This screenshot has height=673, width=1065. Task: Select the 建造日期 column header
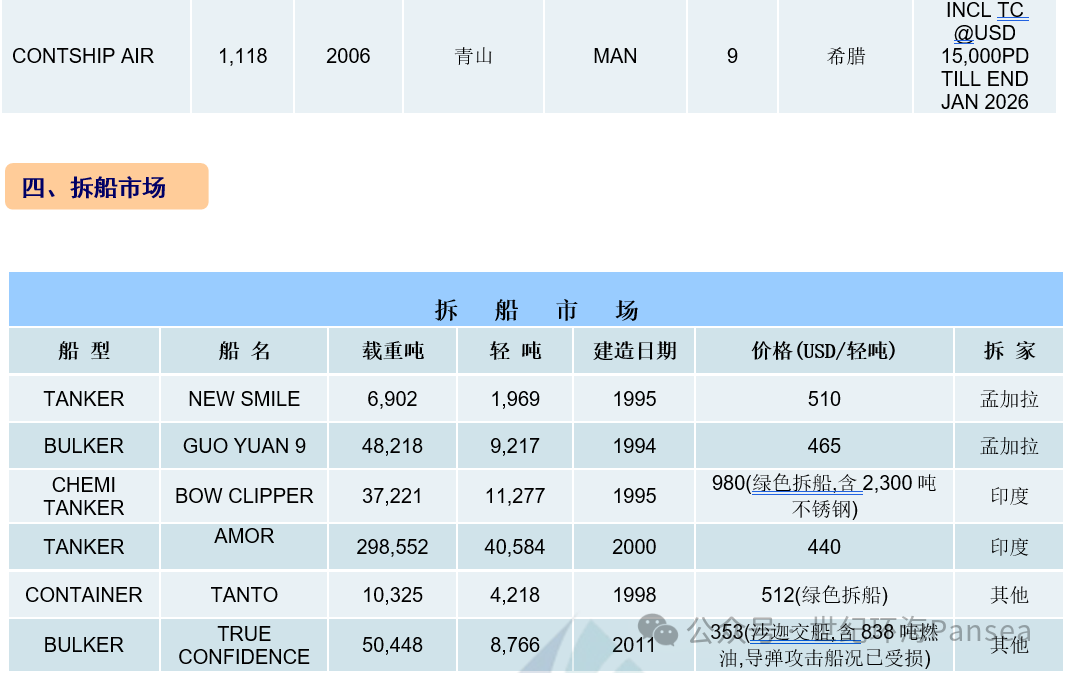pos(634,351)
